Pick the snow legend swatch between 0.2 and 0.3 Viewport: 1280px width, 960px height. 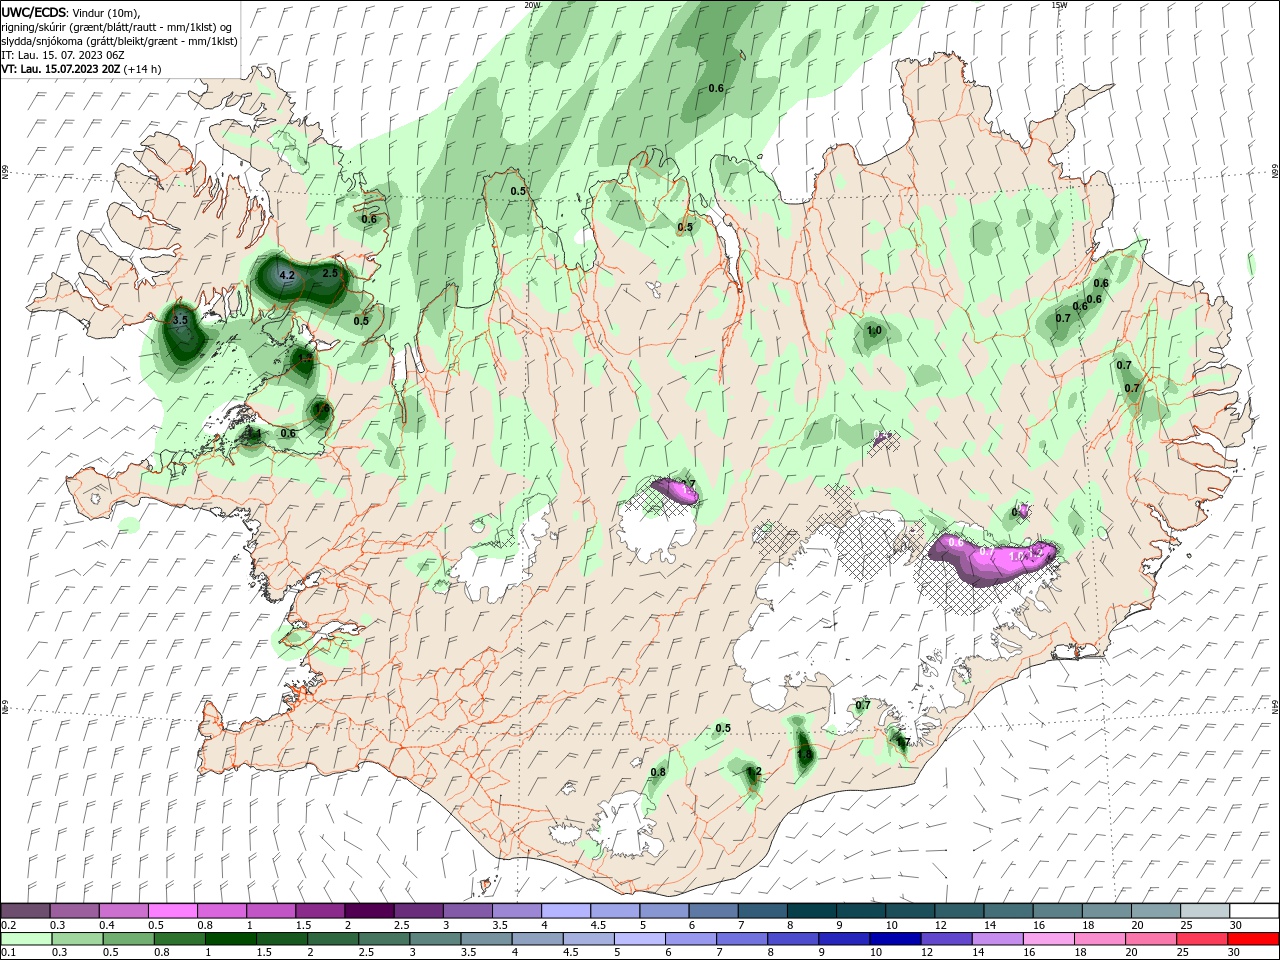coord(25,911)
